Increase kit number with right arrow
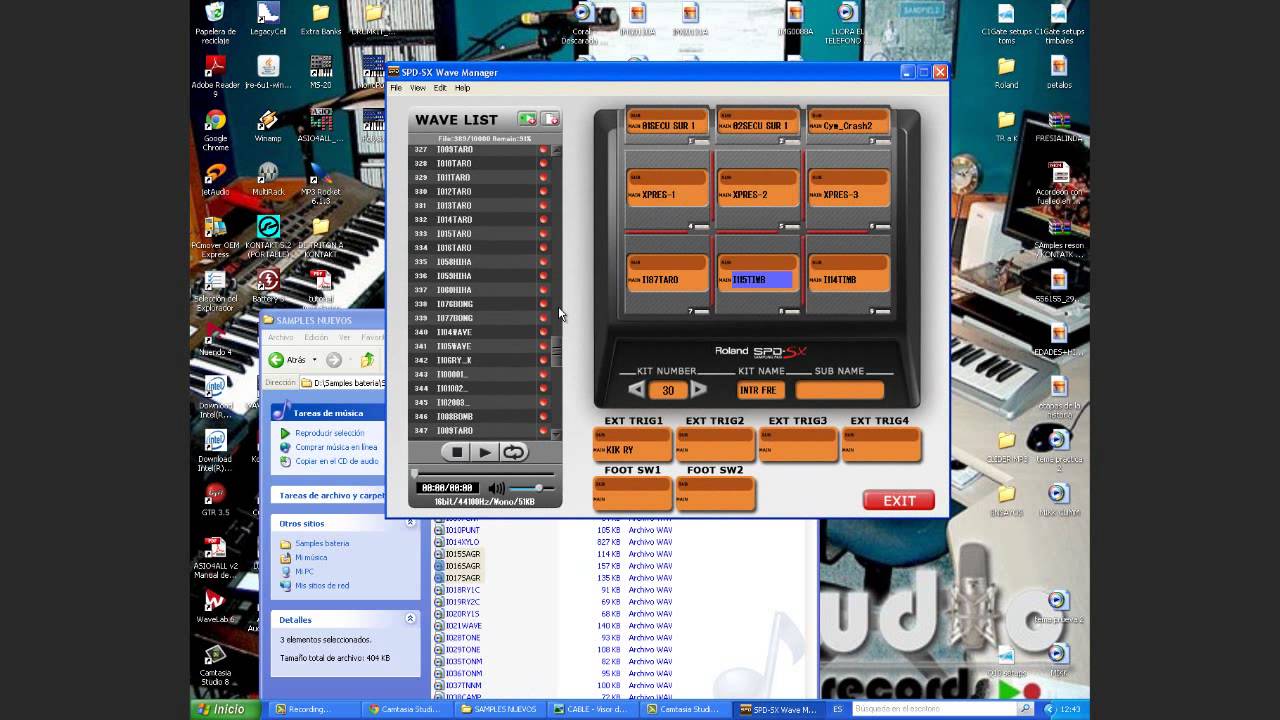Screen dimensions: 1280x720 [699, 390]
